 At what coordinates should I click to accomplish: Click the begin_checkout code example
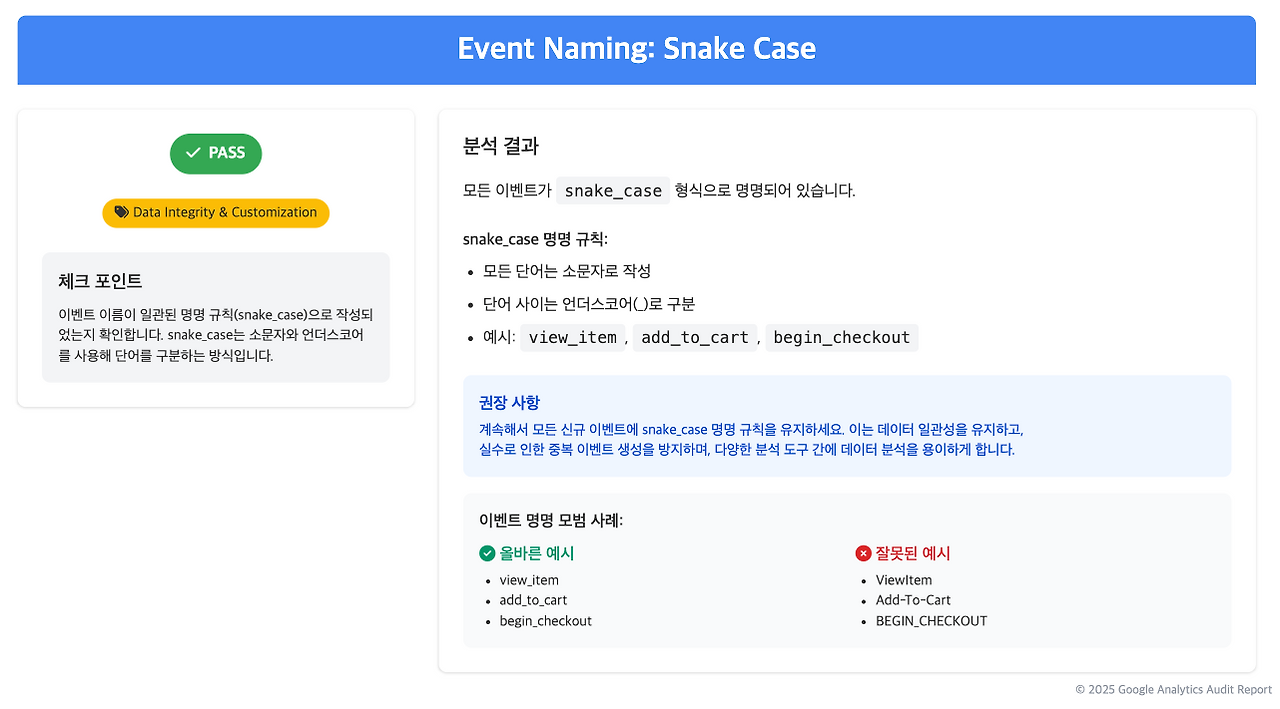842,337
